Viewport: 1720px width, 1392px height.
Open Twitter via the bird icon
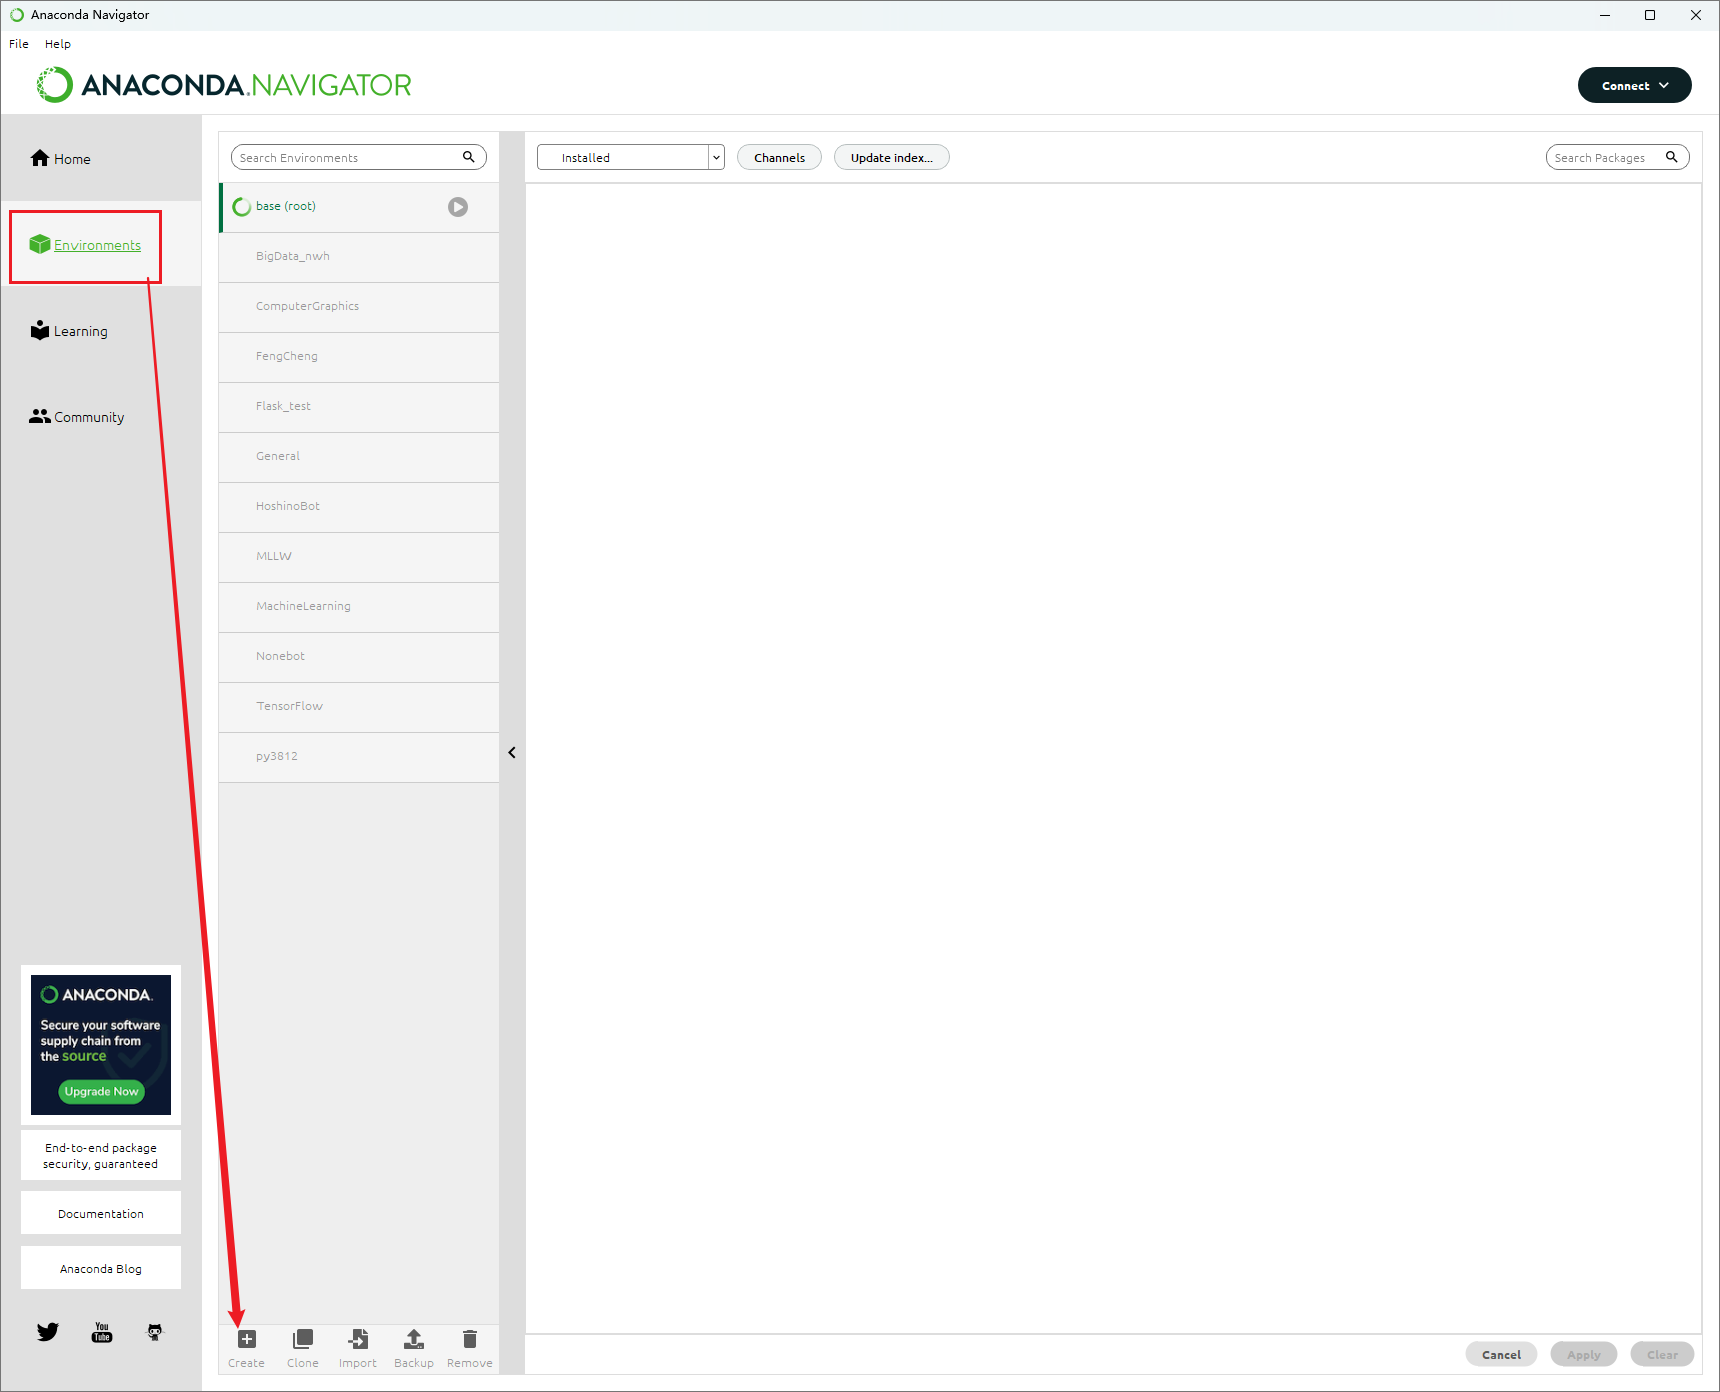pos(48,1332)
